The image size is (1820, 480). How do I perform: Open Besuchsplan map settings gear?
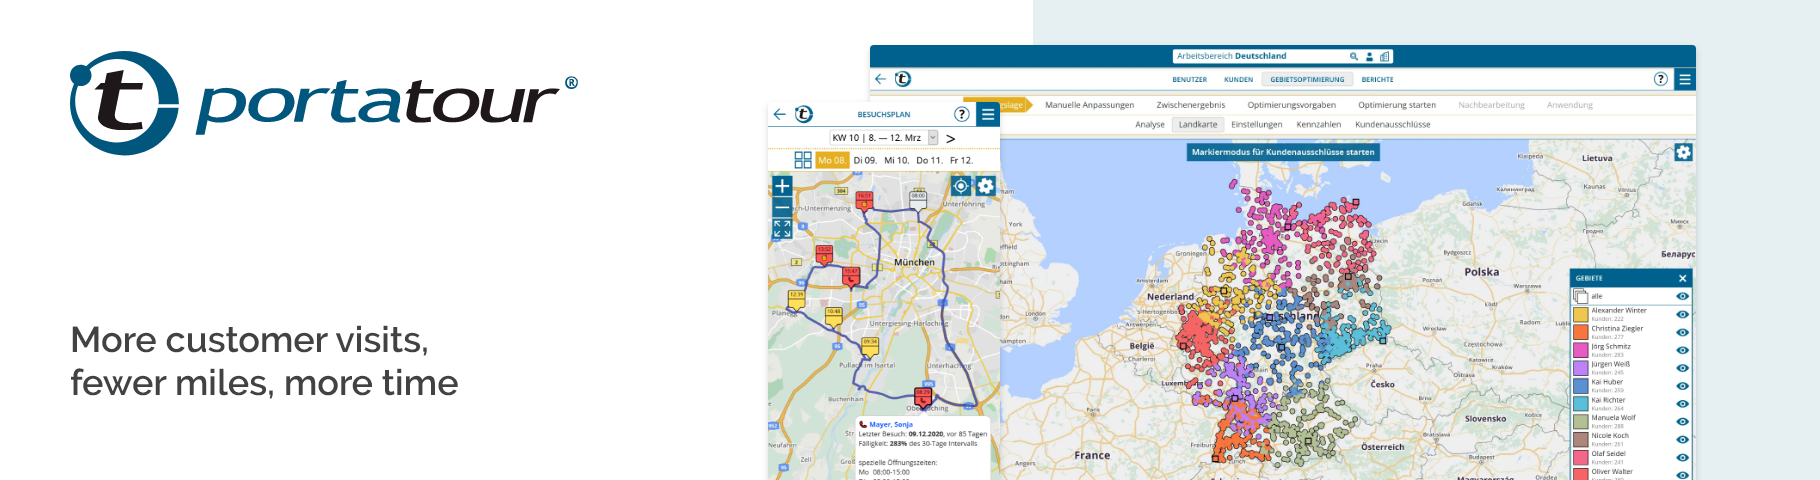tap(985, 186)
